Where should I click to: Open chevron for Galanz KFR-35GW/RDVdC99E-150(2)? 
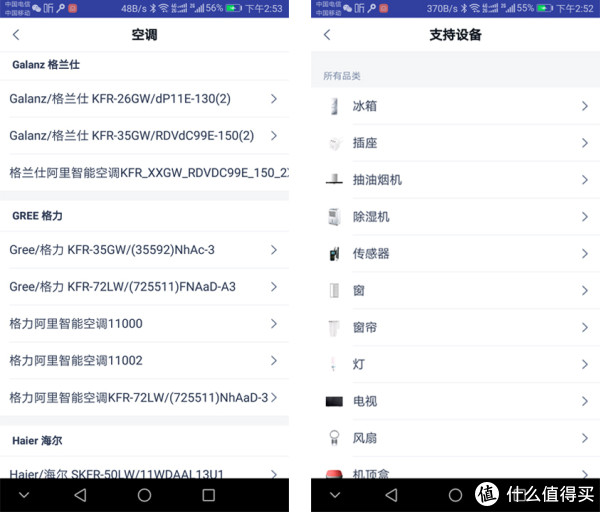274,135
